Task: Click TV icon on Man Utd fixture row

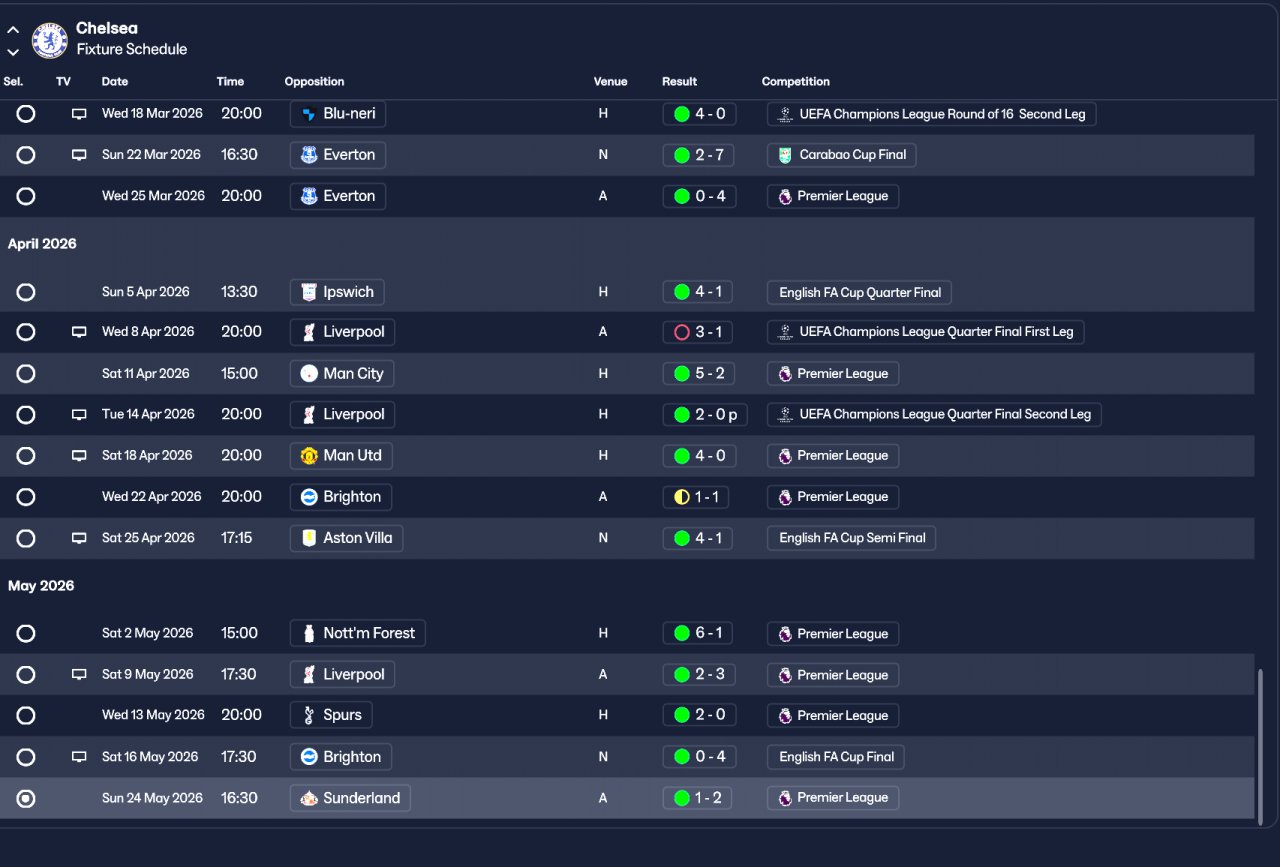Action: (79, 455)
